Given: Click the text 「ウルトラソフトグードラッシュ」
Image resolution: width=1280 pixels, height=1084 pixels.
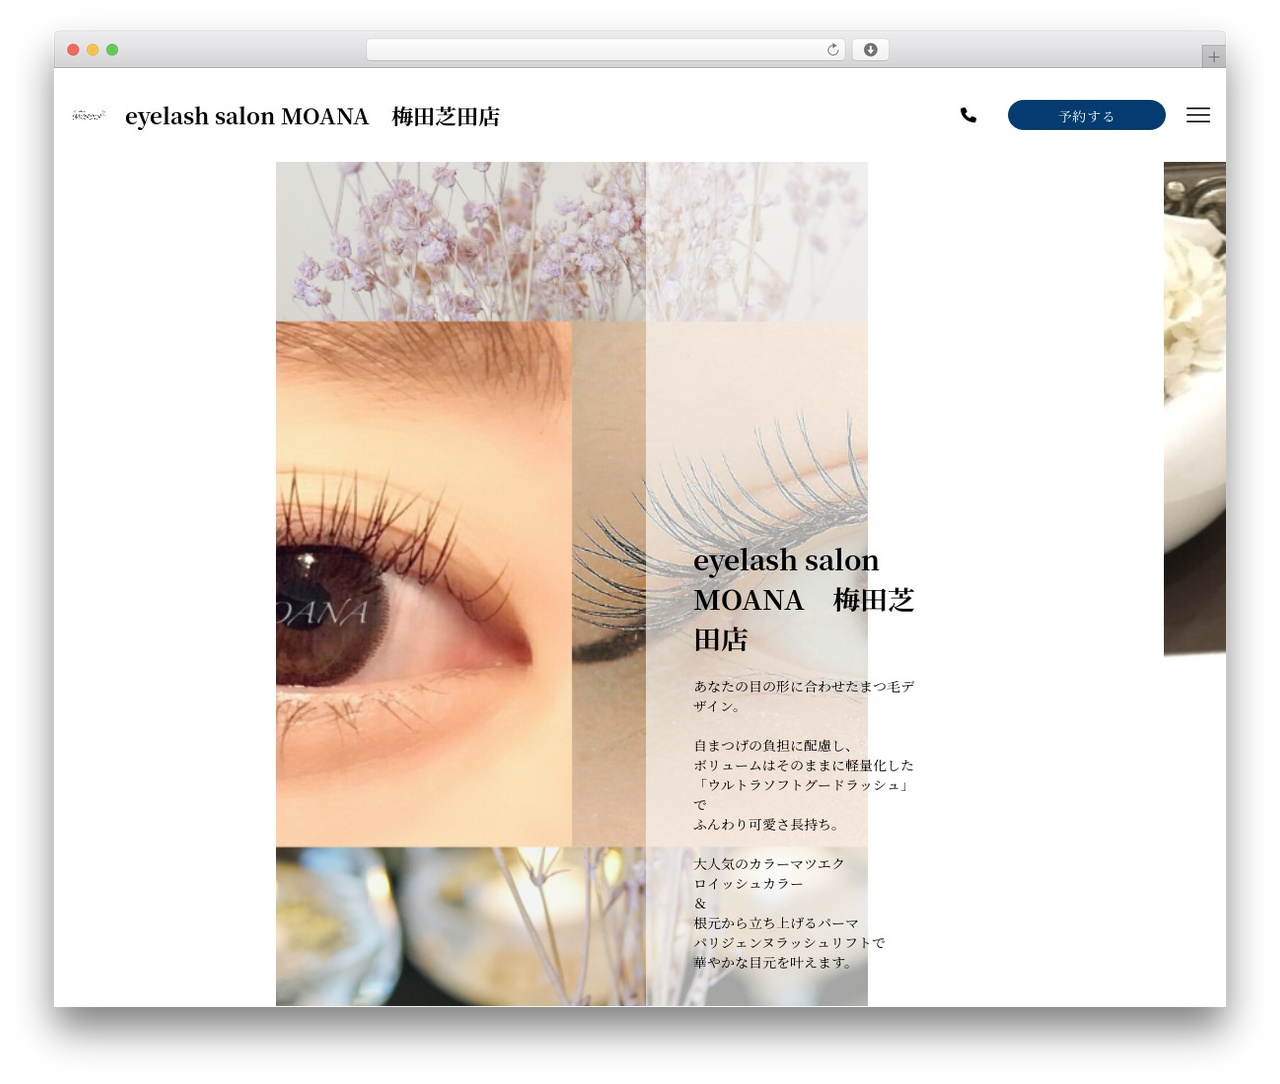Looking at the screenshot, I should [x=804, y=785].
